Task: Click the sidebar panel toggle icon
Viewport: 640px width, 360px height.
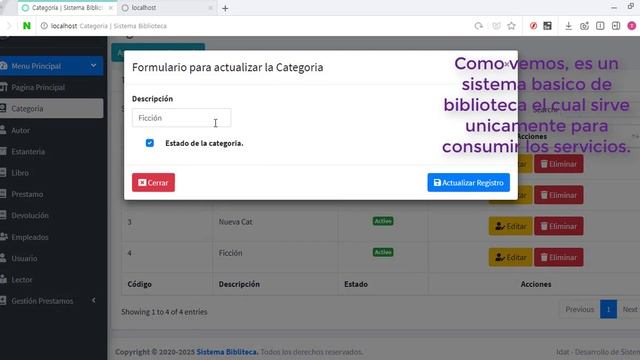Action: 616,26
